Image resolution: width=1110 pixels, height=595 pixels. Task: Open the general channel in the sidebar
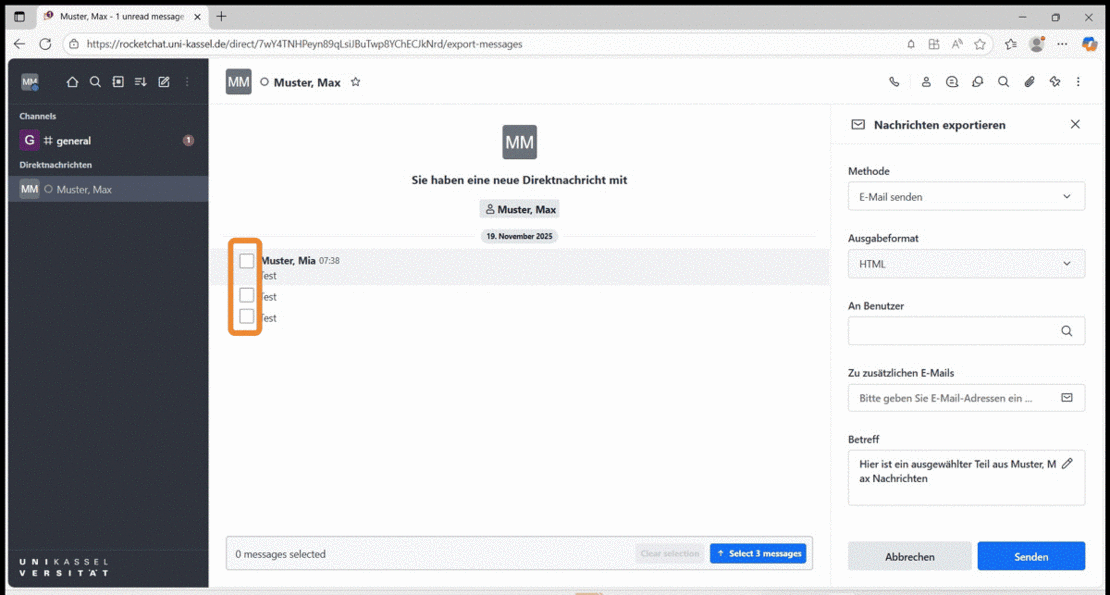coord(108,141)
